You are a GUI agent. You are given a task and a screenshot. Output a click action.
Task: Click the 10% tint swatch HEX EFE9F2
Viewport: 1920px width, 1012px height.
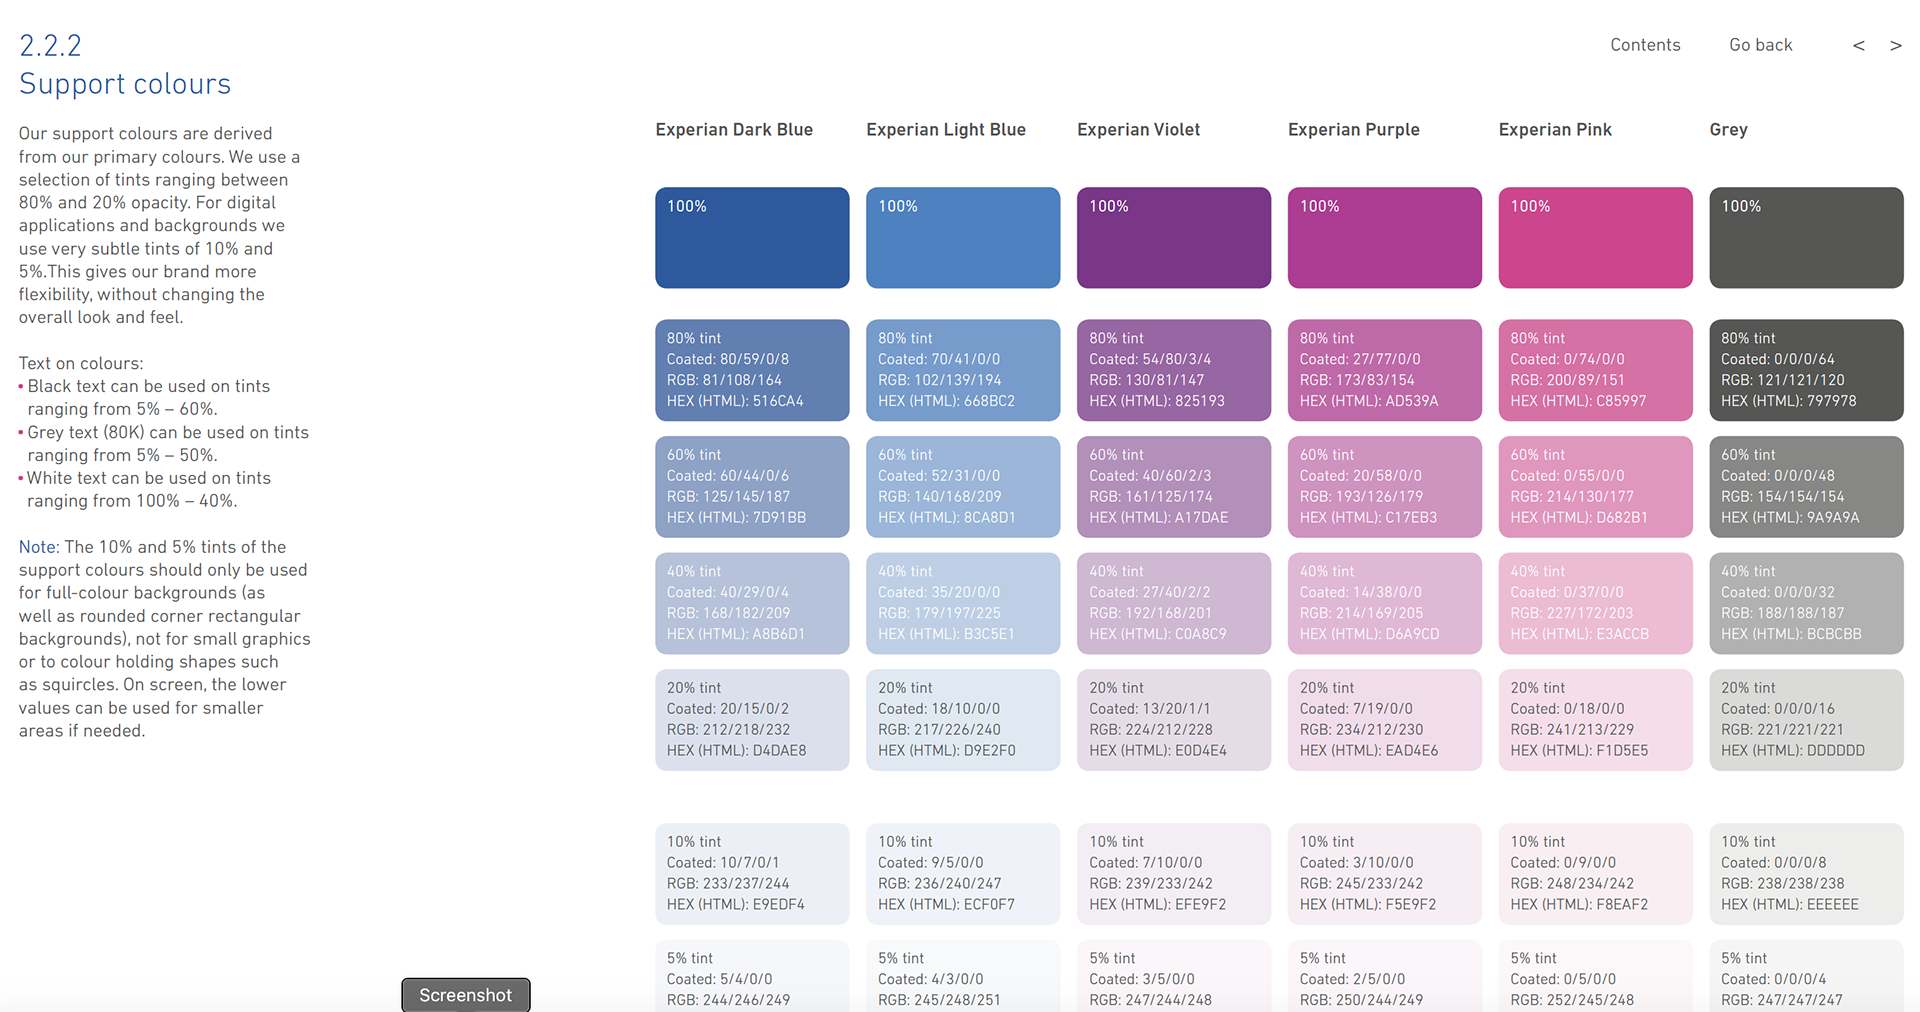click(1174, 874)
